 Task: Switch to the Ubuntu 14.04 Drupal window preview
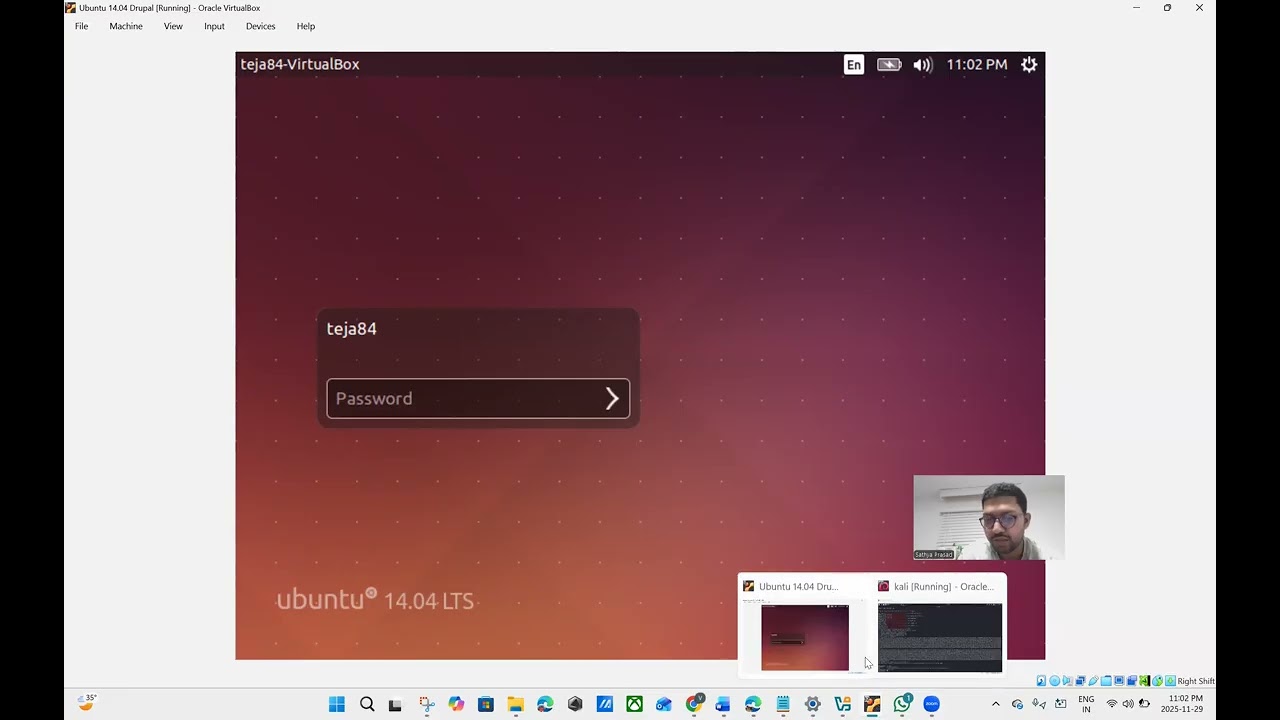click(x=804, y=626)
